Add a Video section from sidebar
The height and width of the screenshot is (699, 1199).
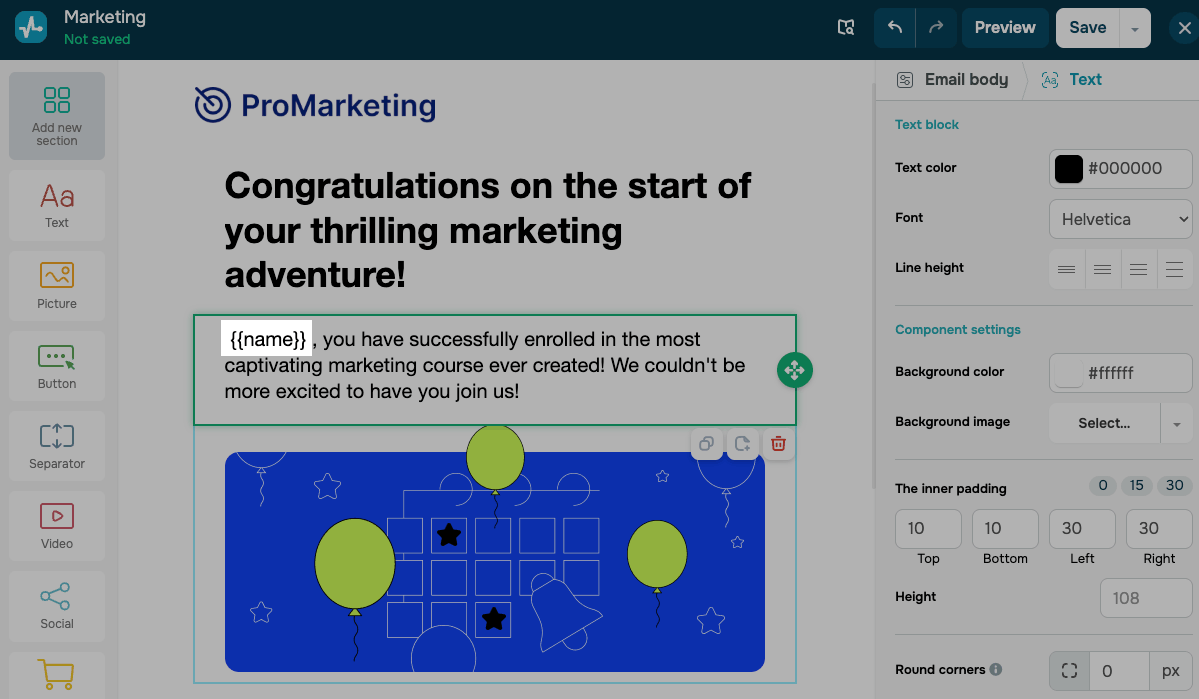pyautogui.click(x=57, y=526)
